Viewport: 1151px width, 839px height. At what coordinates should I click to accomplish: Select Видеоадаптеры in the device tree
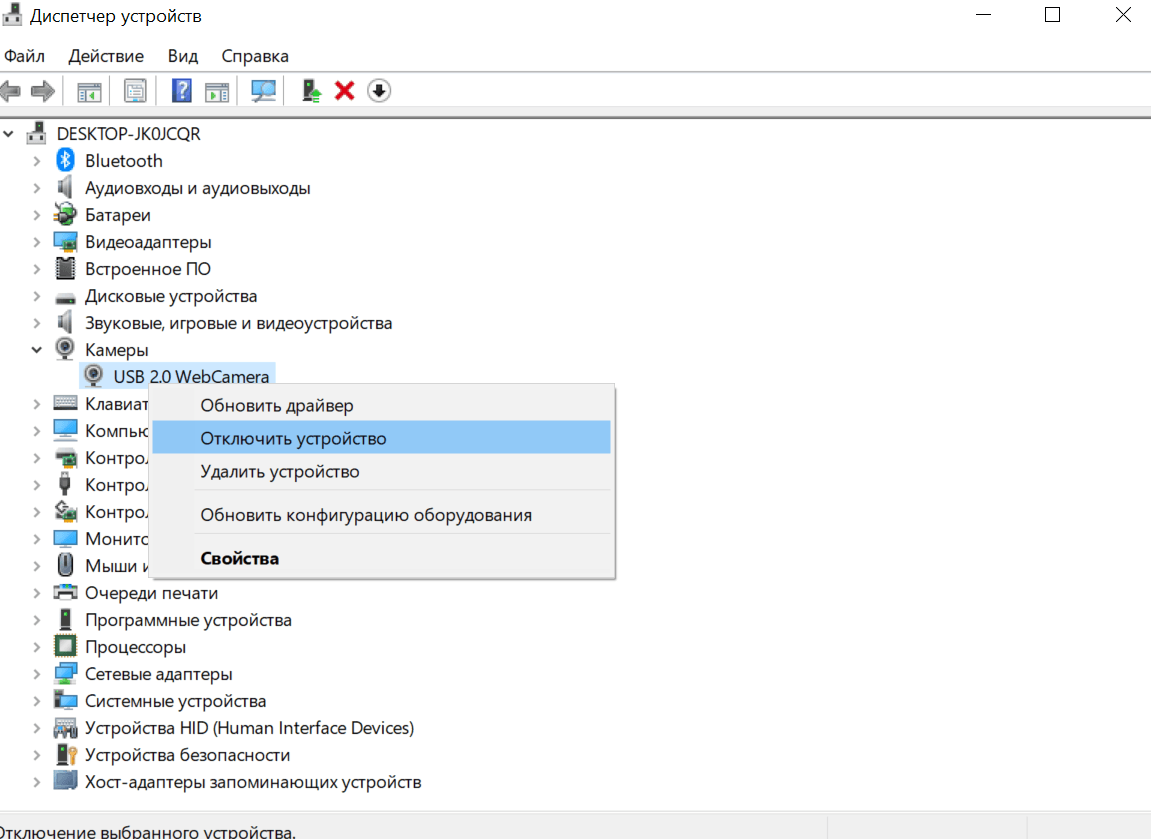click(148, 242)
